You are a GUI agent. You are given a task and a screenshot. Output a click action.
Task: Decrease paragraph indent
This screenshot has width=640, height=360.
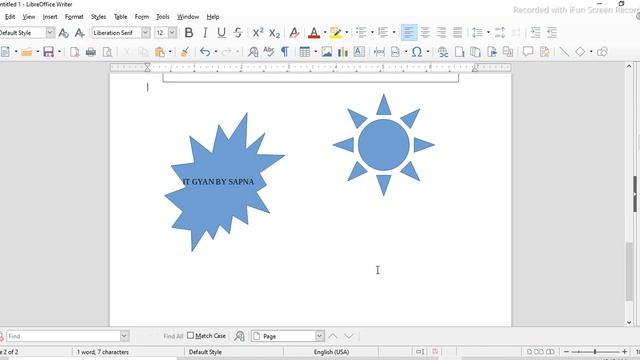[552, 33]
